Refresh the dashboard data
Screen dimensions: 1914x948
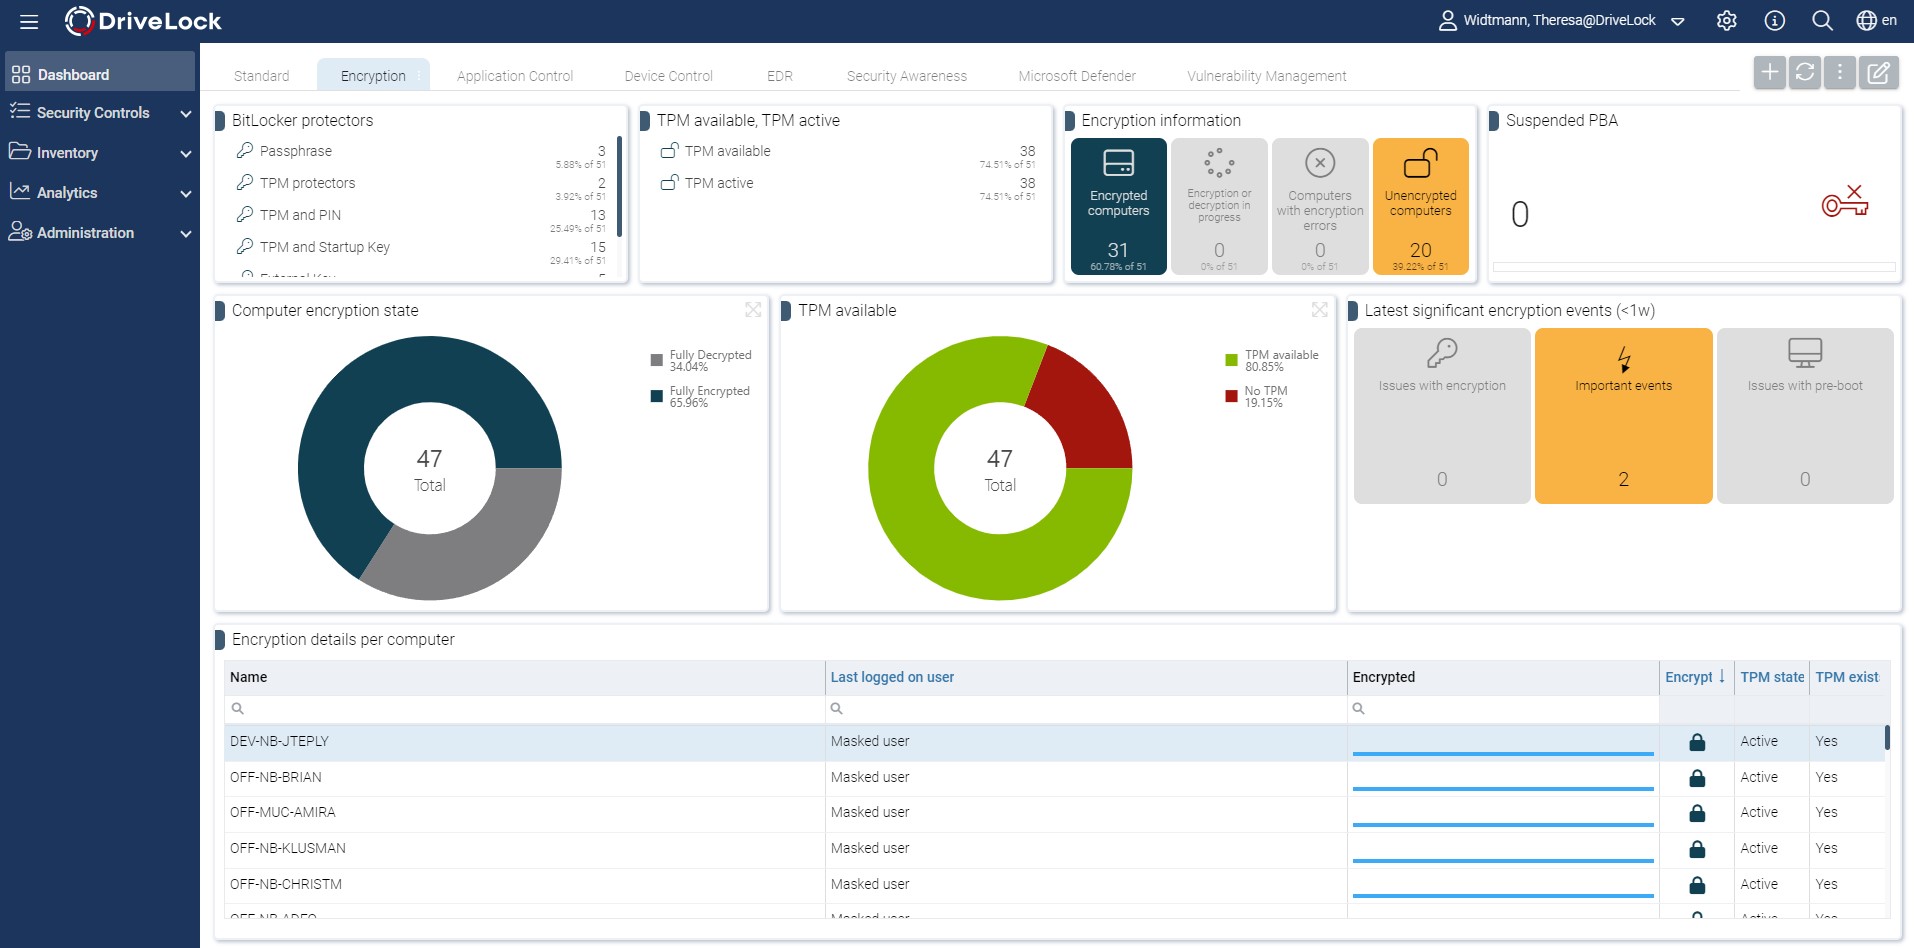(x=1805, y=73)
